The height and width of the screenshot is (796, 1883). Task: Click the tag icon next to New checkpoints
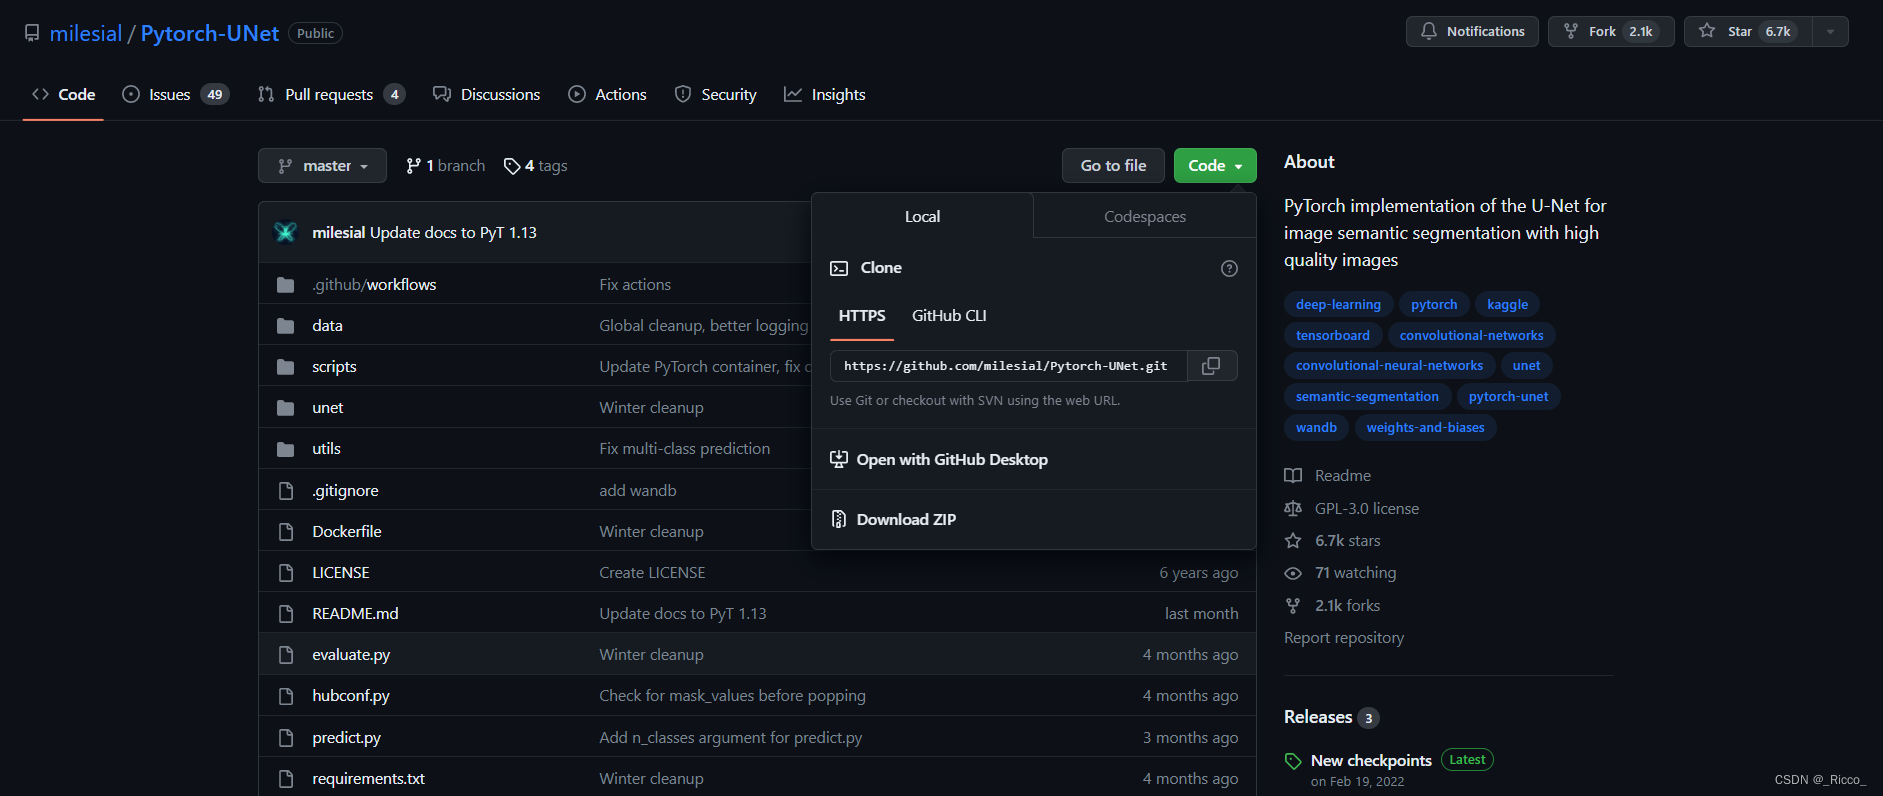tap(1293, 761)
